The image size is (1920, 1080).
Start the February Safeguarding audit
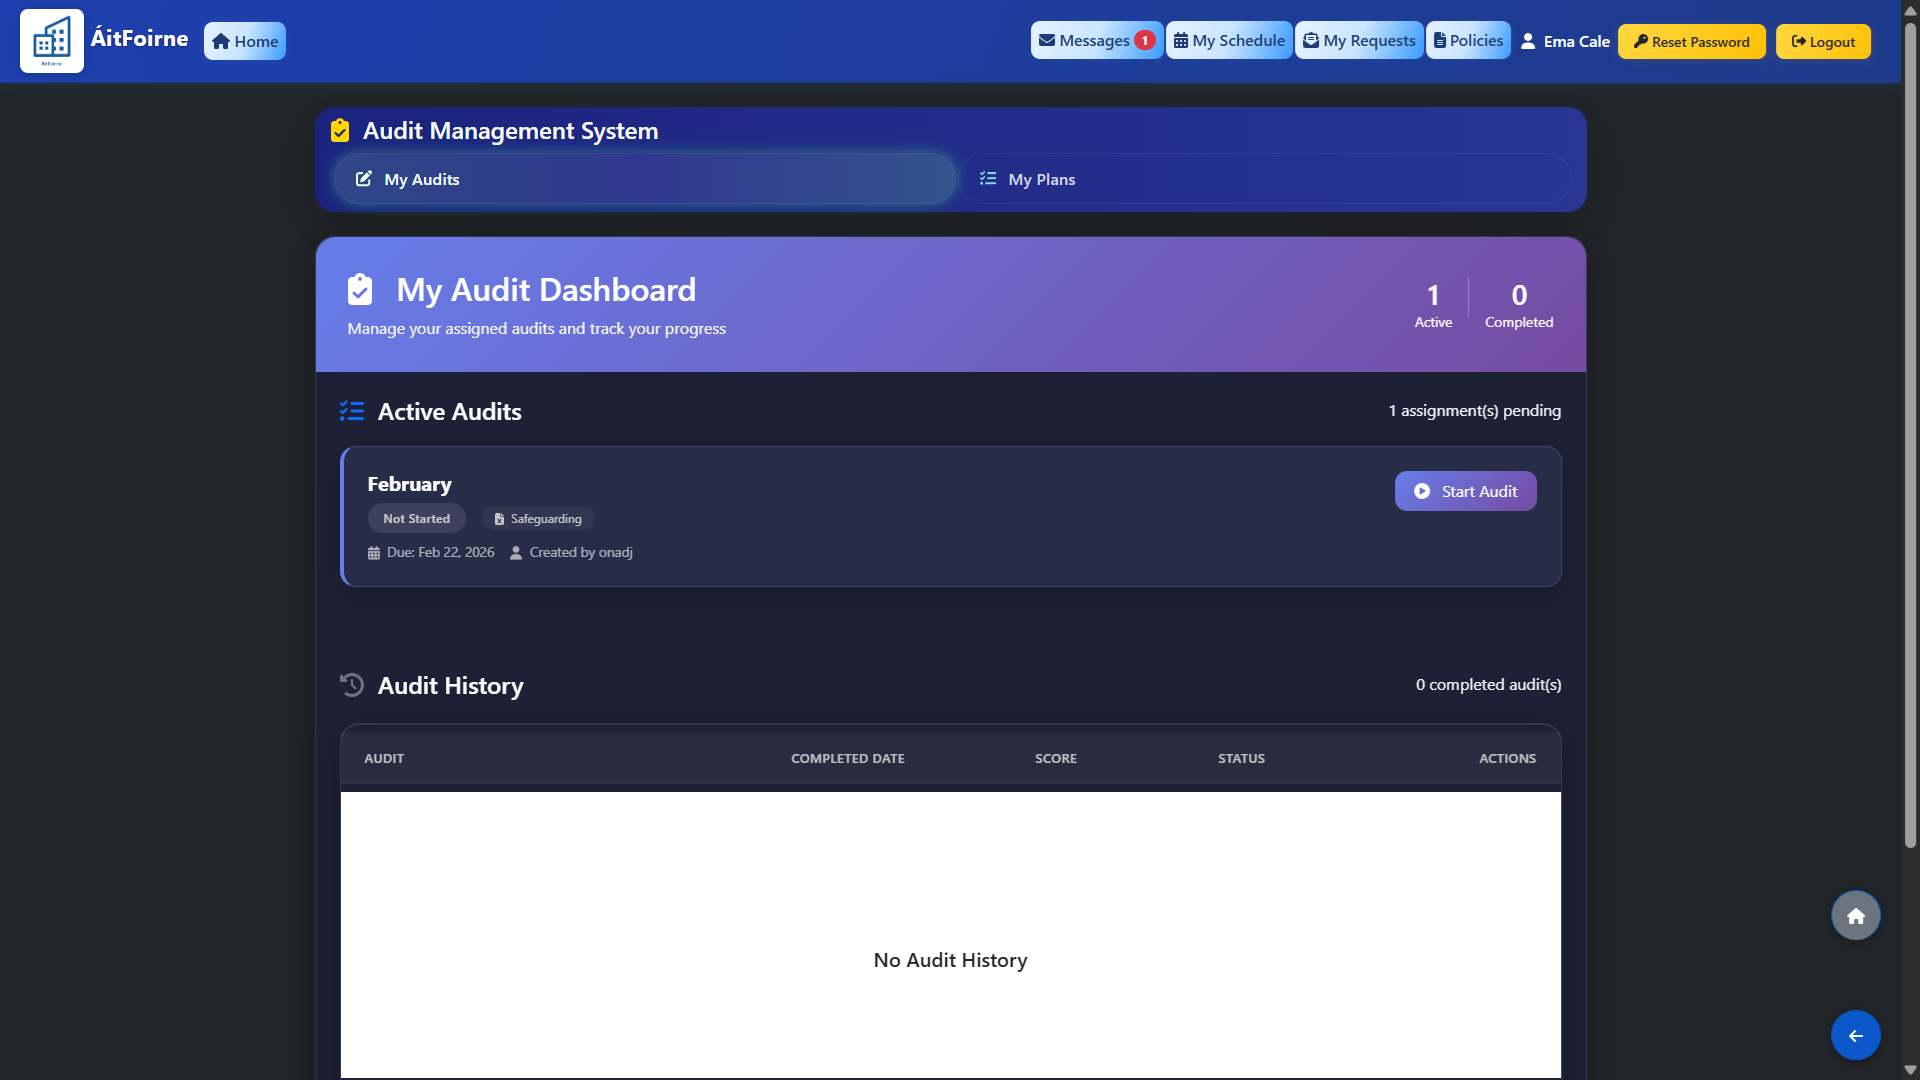[1465, 490]
